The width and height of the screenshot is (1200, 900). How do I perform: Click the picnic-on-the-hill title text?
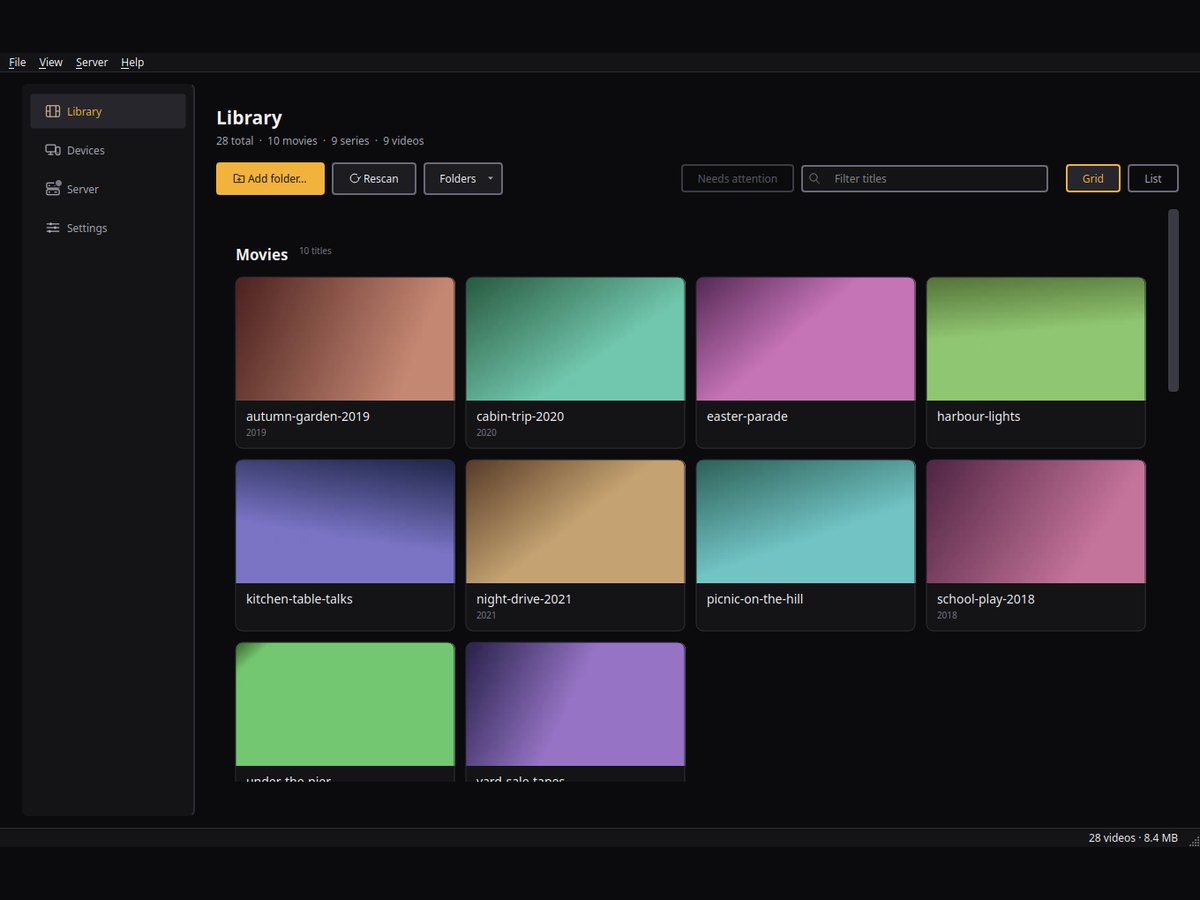755,599
